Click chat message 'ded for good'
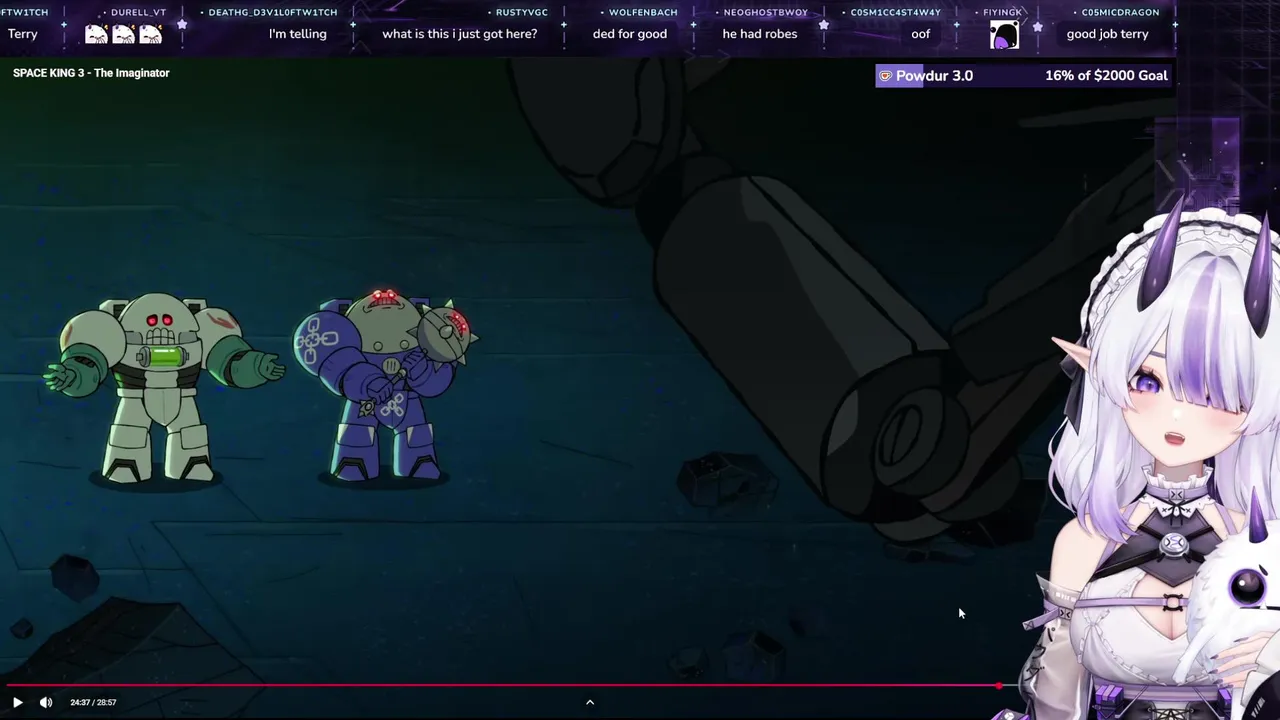The height and width of the screenshot is (720, 1280). point(630,34)
